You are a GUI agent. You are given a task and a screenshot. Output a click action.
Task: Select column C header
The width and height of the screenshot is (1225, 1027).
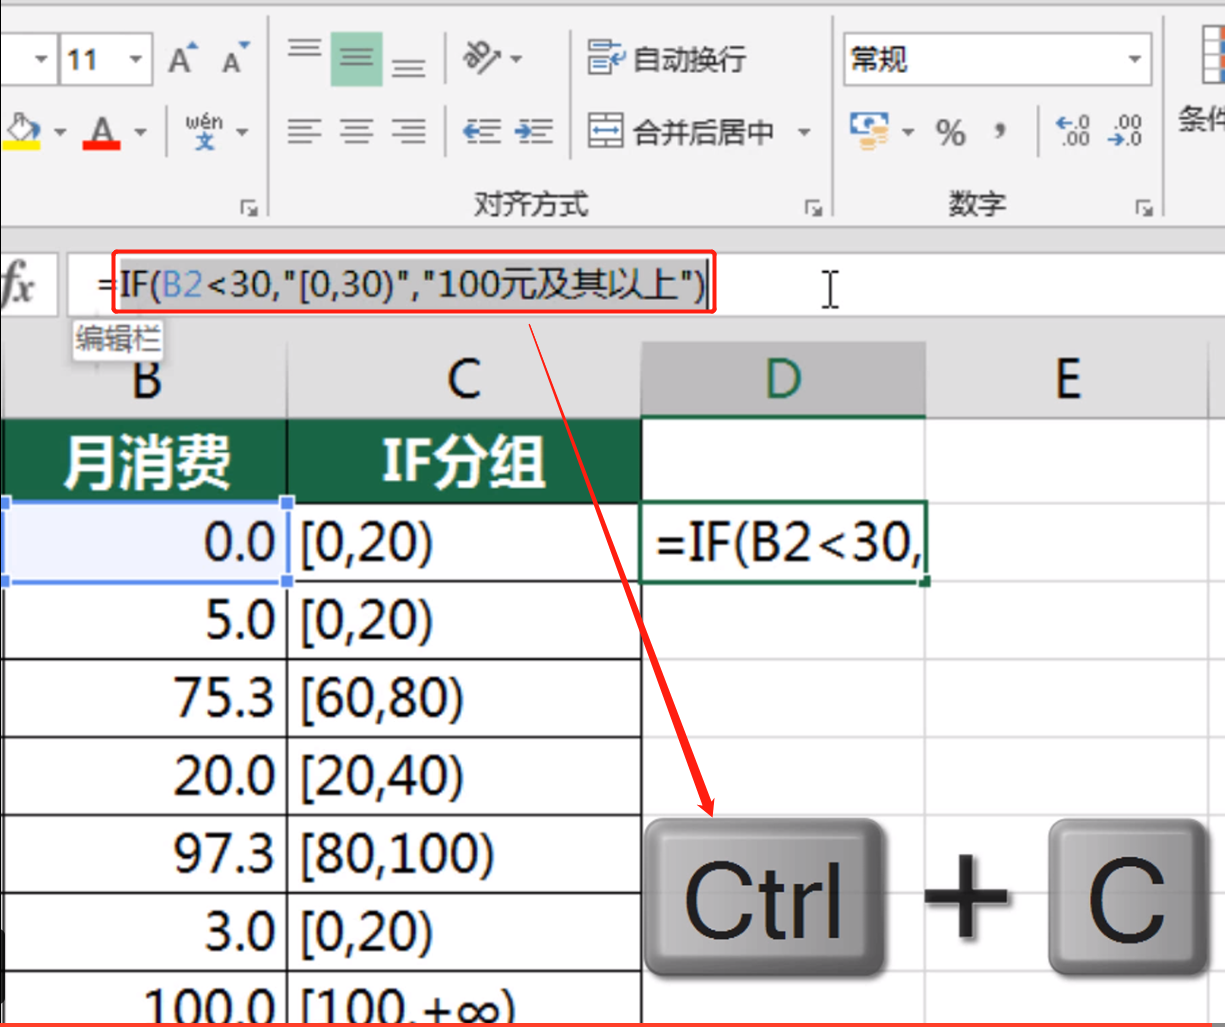pos(464,379)
